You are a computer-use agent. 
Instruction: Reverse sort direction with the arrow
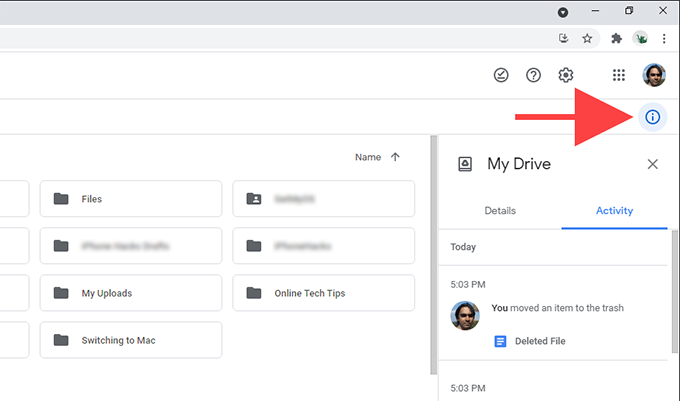[x=395, y=157]
